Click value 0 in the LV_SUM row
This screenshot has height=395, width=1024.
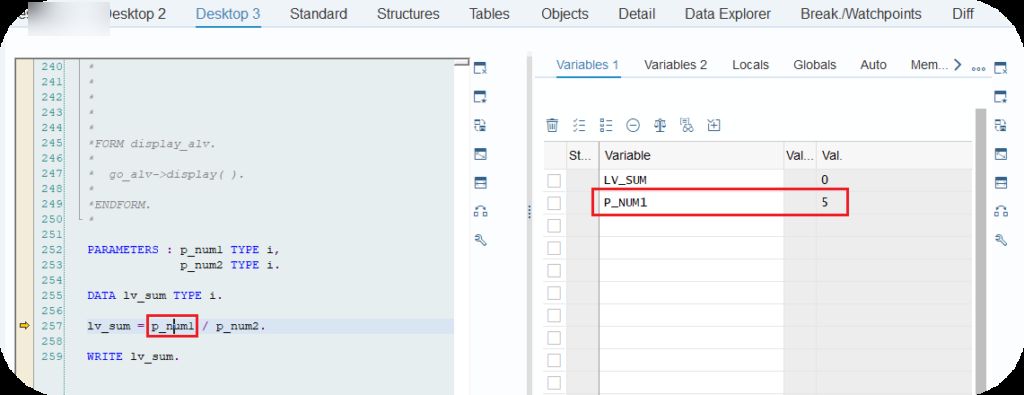point(825,180)
